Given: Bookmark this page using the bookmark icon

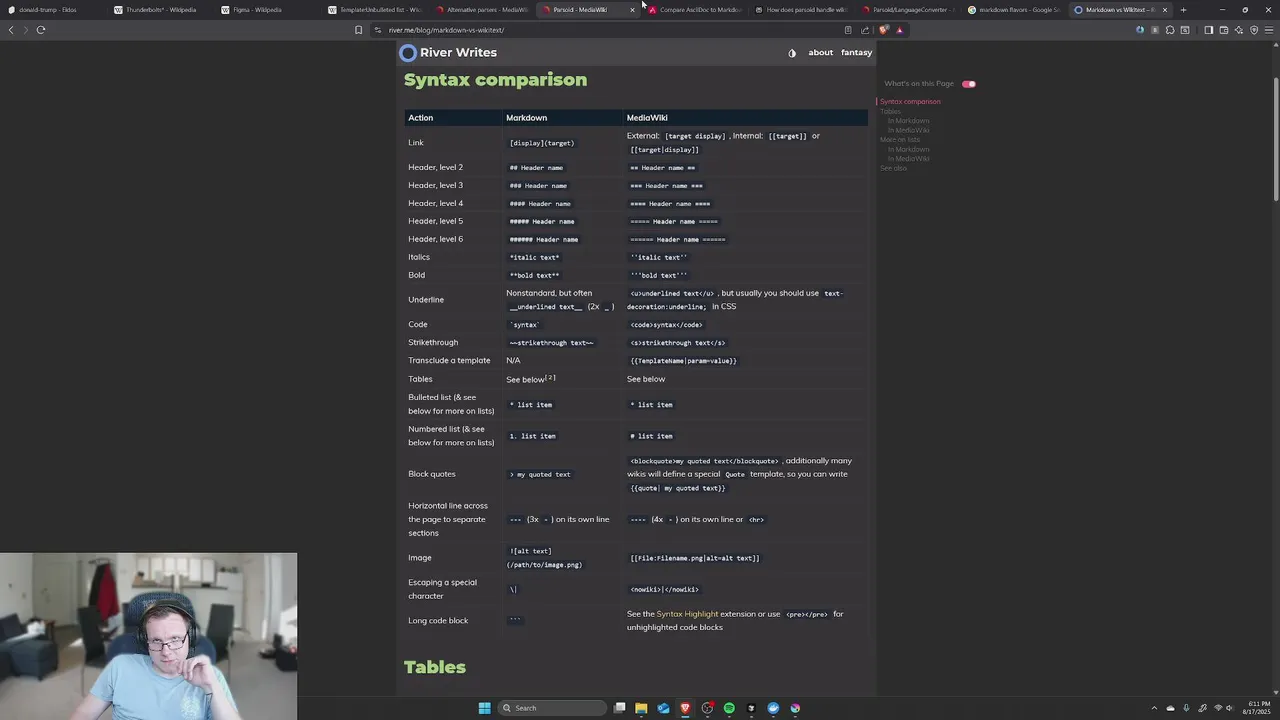Looking at the screenshot, I should (358, 30).
